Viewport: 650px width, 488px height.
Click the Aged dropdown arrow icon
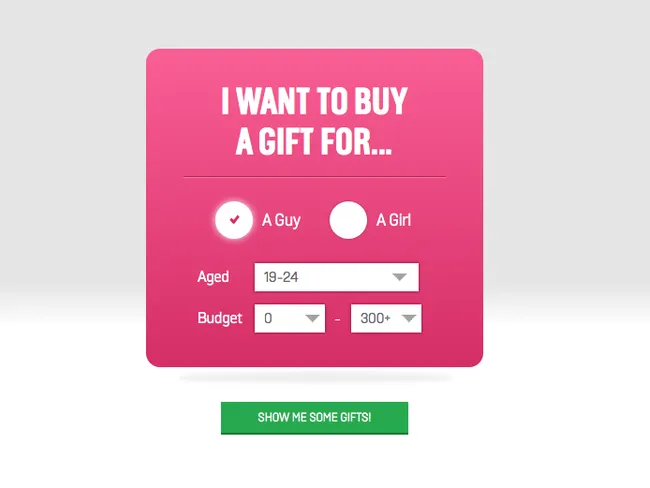tap(400, 277)
